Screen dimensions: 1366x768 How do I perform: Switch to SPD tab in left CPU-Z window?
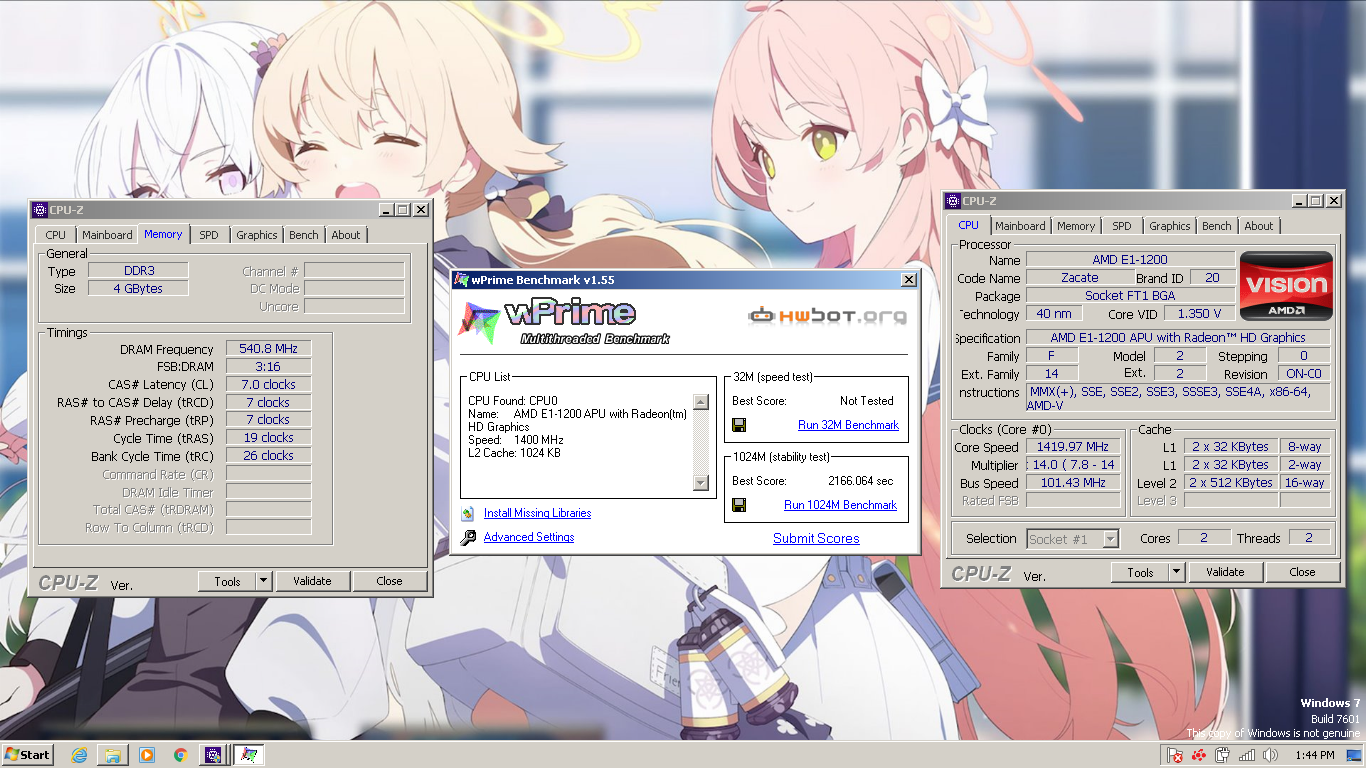point(208,235)
